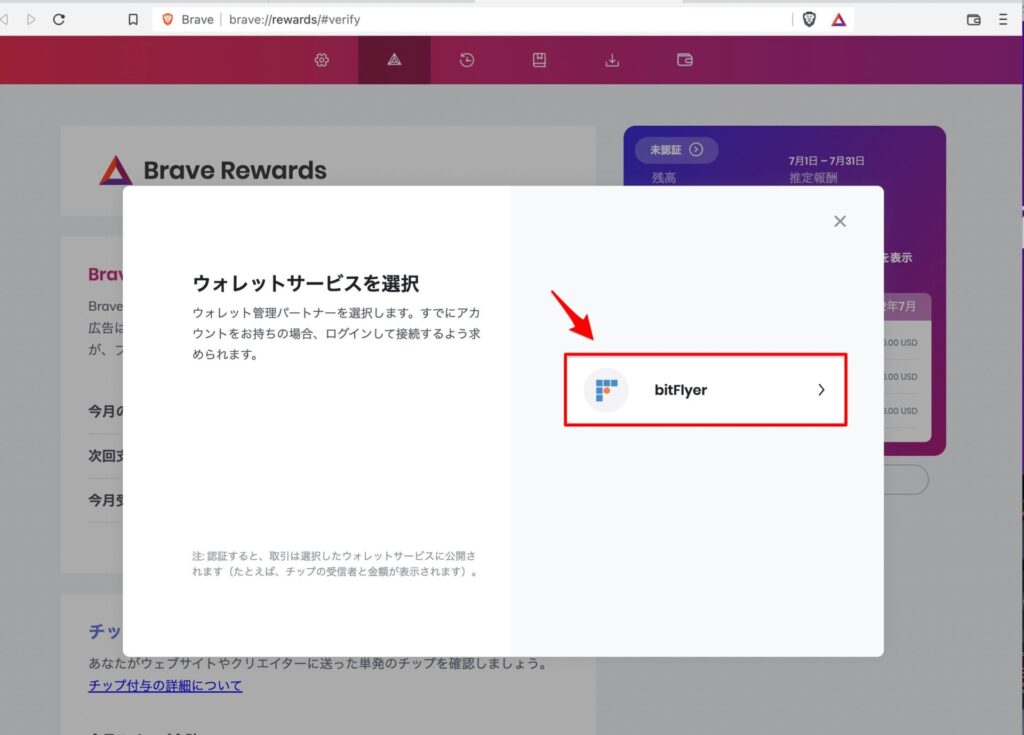Screen dimensions: 1024x735
Task: Click the Brave Rewards logo icon
Action: pos(116,171)
